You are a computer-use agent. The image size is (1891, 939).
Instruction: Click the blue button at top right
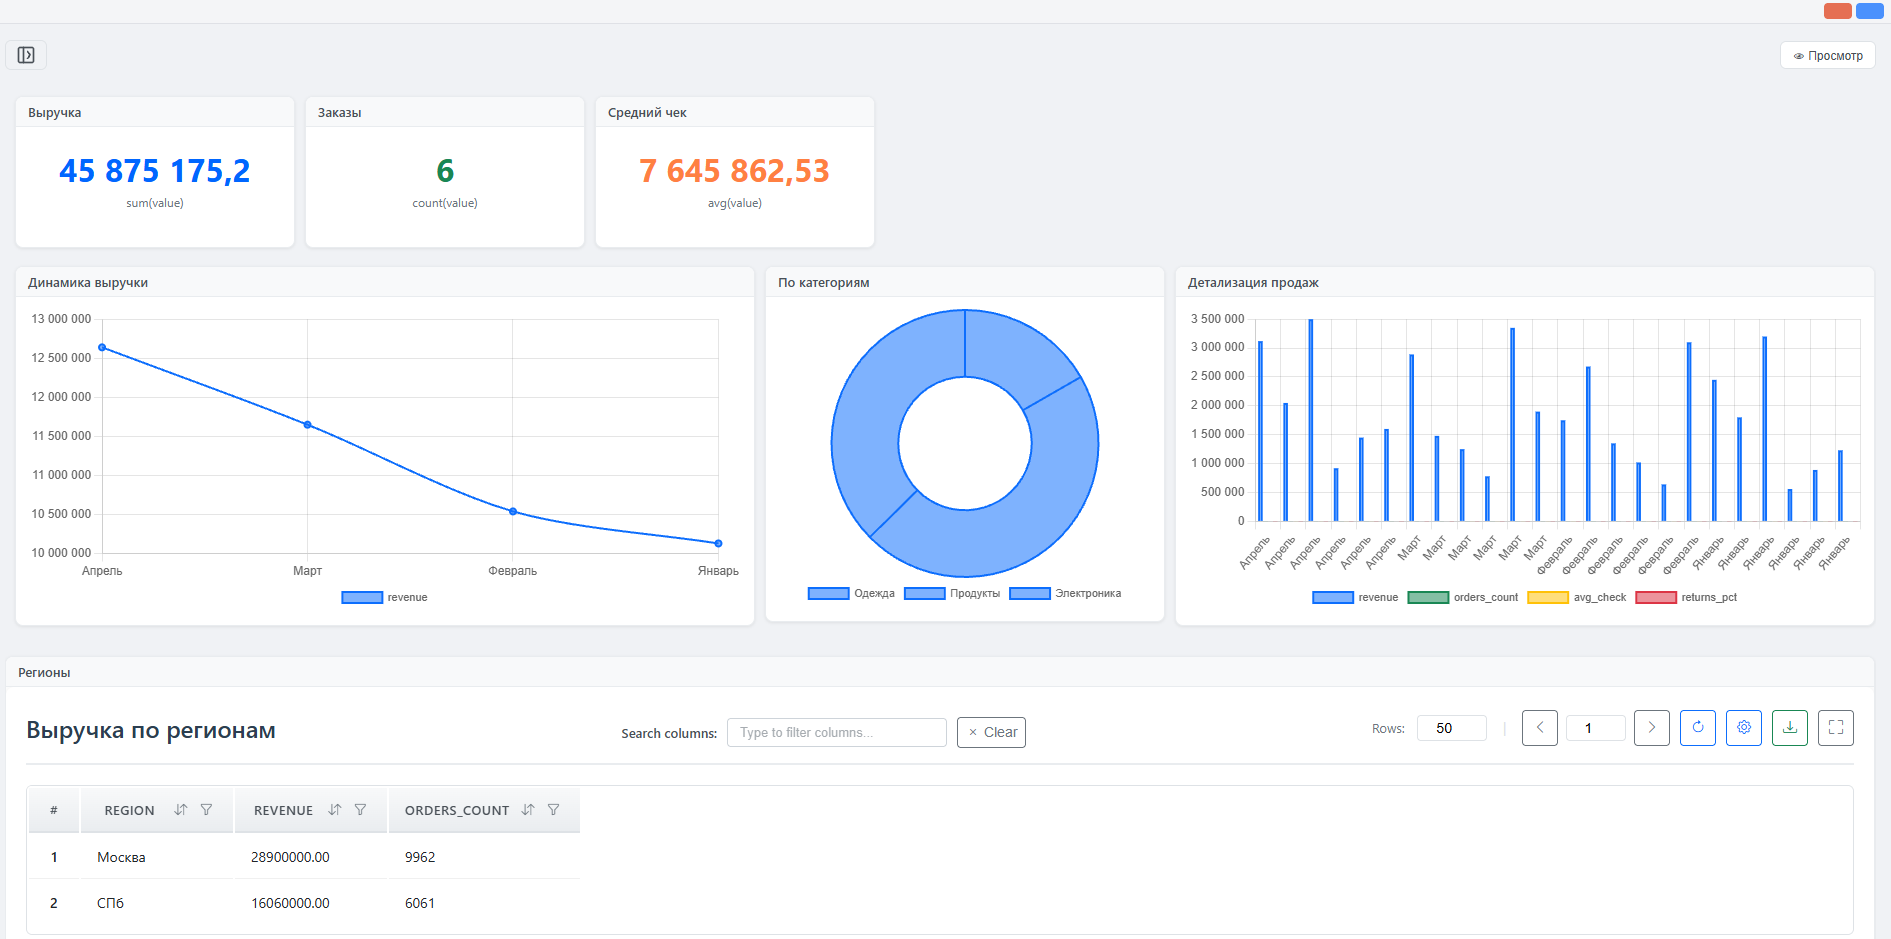[x=1870, y=11]
